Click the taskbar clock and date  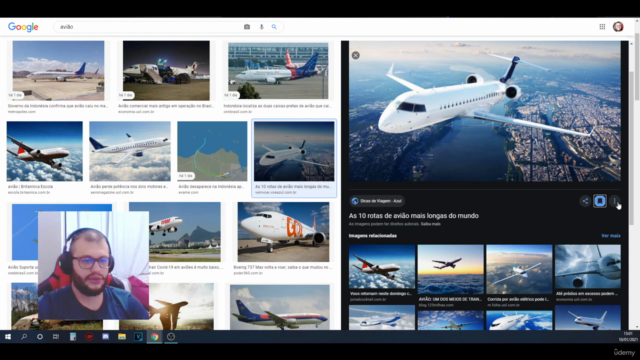tap(628, 337)
